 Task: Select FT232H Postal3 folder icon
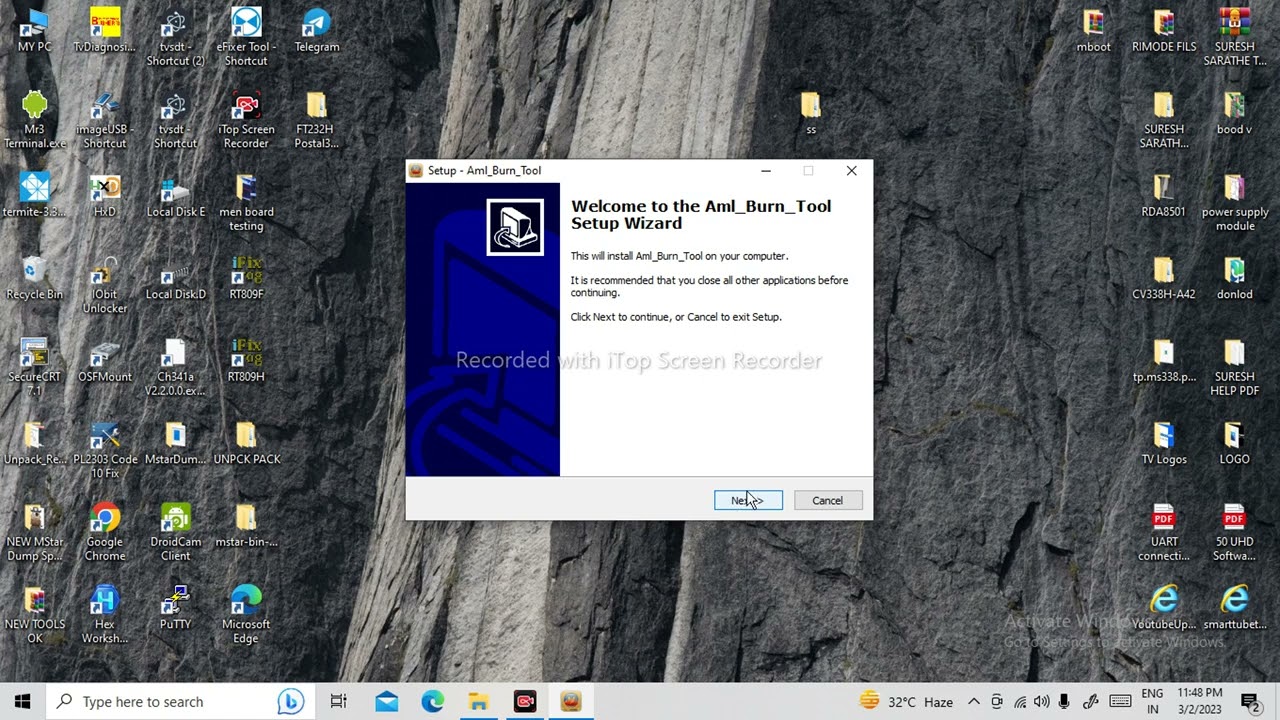[x=317, y=120]
